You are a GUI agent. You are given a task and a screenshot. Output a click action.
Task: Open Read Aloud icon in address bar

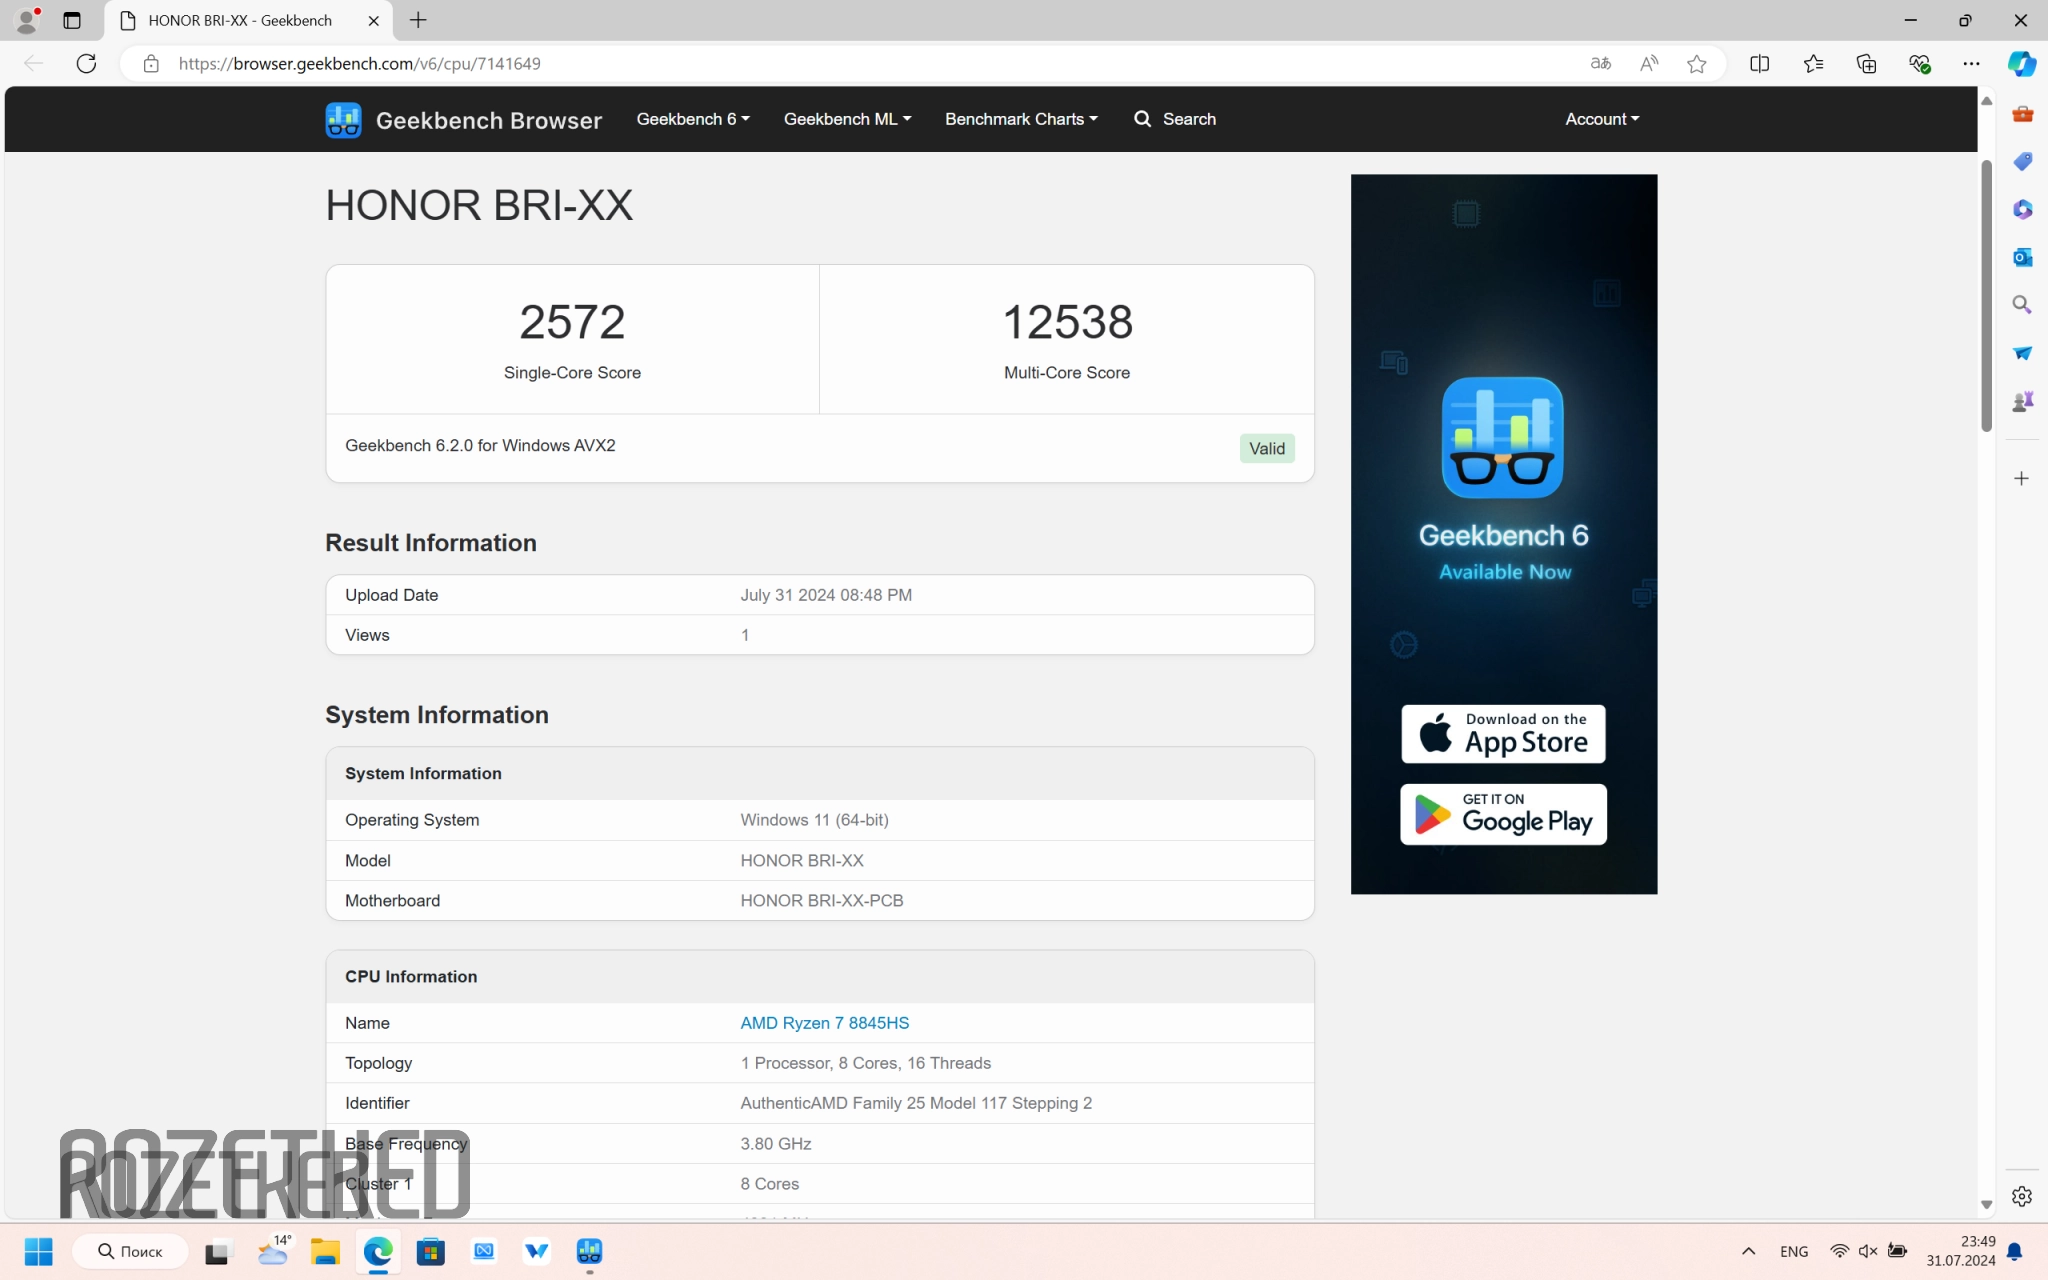1649,64
